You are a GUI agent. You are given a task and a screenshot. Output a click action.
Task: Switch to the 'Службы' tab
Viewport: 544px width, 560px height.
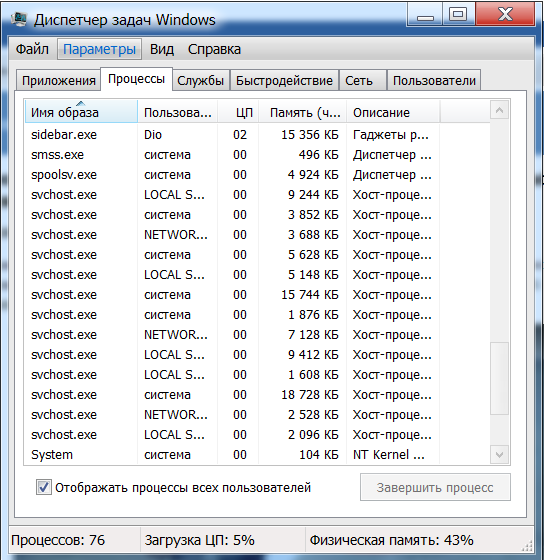click(201, 81)
